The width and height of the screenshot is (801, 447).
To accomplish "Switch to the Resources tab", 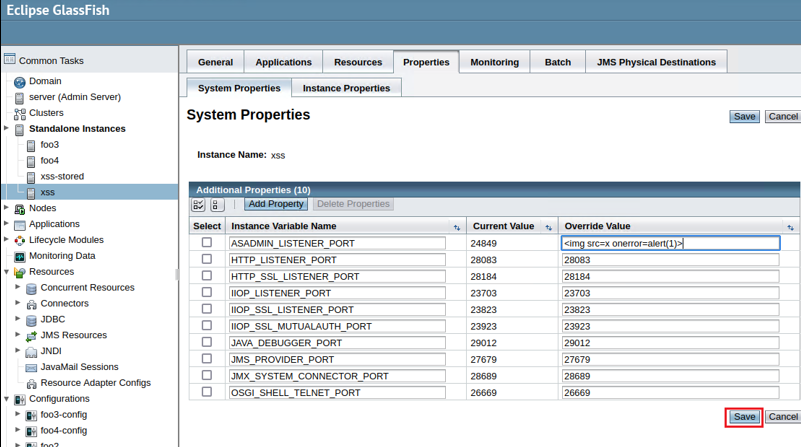I will click(358, 62).
